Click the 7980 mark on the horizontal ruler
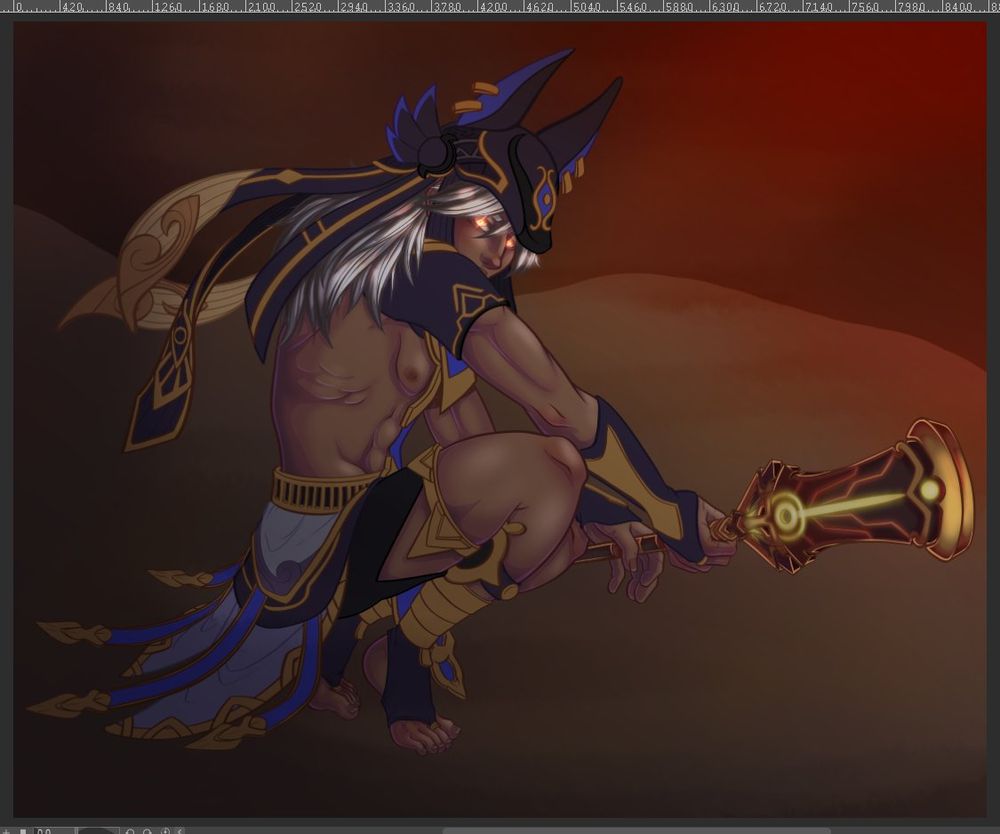The height and width of the screenshot is (834, 1000). tap(910, 7)
